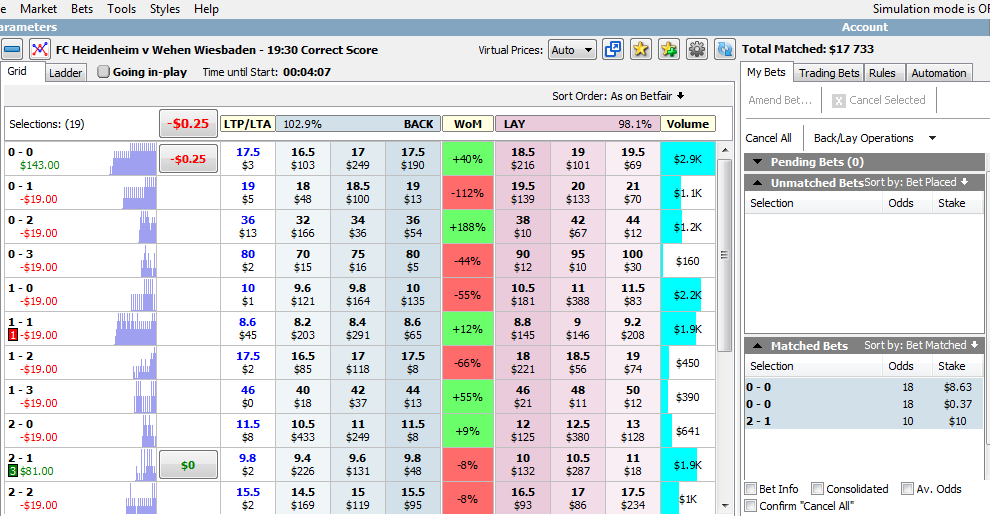Click the Amend Bet… button
This screenshot has width=990, height=516.
(x=780, y=100)
